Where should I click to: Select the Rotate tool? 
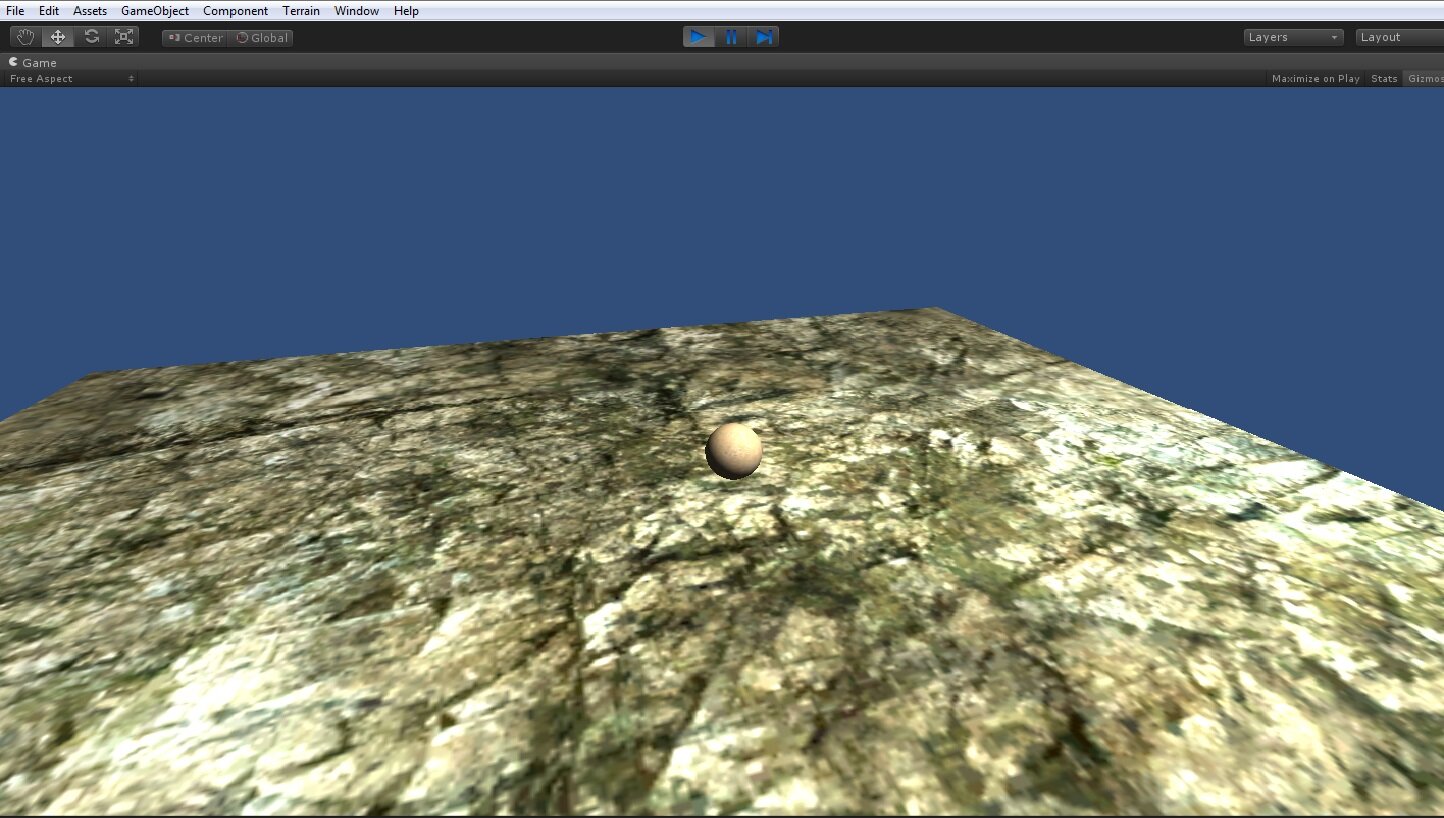[x=91, y=37]
